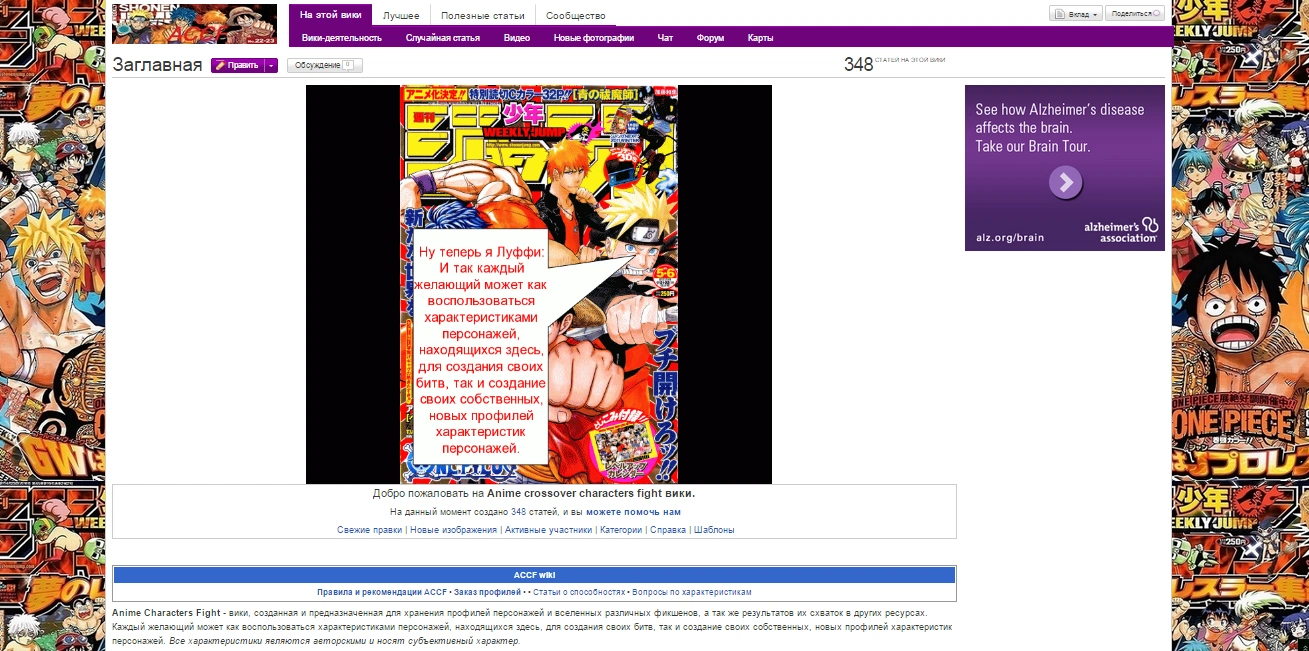Screen dimensions: 1309x651
Task: Click the white speech bubble on the cover
Action: tap(480, 348)
